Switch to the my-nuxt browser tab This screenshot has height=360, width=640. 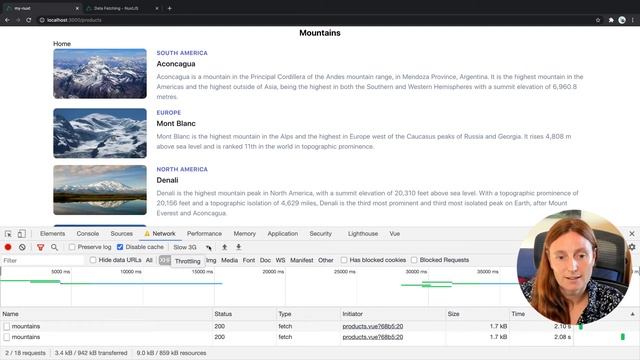pos(41,8)
